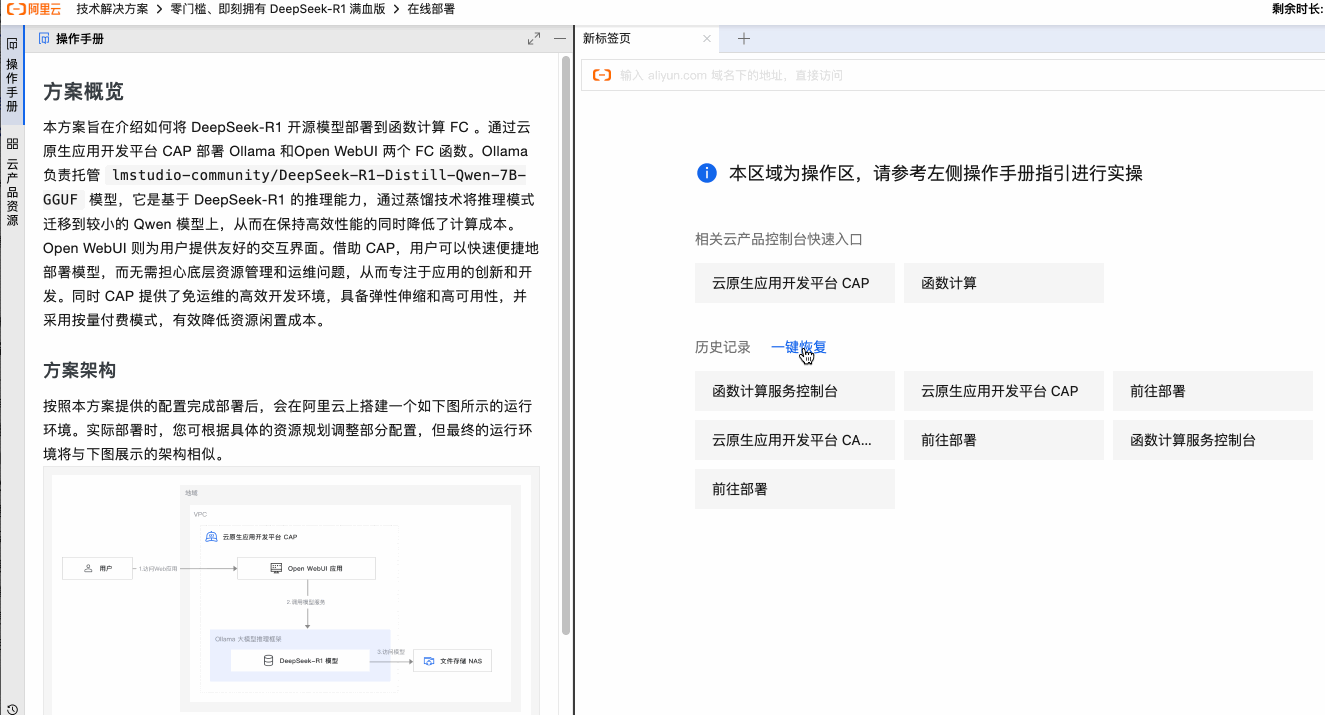The width and height of the screenshot is (1325, 715).
Task: Click the architecture diagram image
Action: [291, 590]
